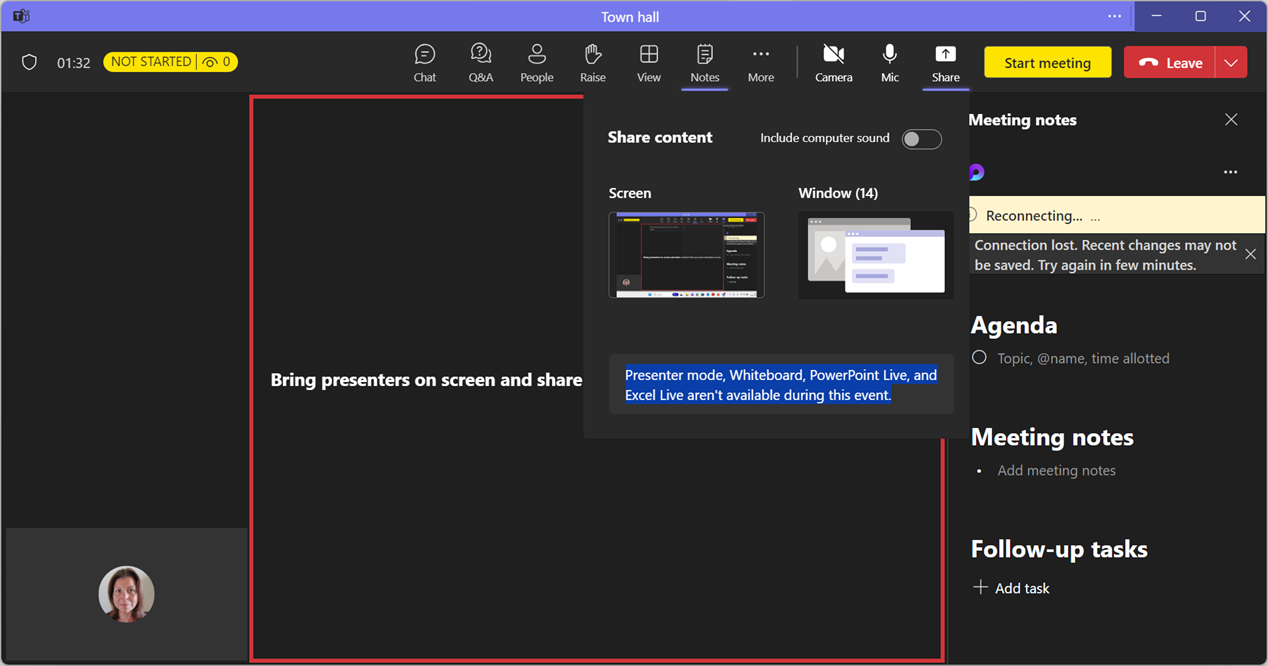Click the Teams app logo
This screenshot has height=666, width=1268.
pos(21,16)
